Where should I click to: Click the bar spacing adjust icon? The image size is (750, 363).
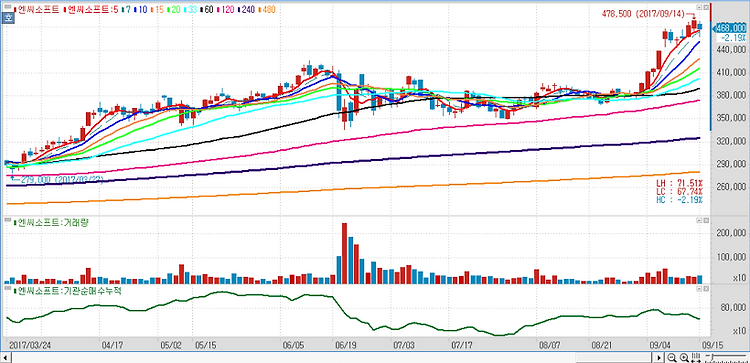coord(696,358)
